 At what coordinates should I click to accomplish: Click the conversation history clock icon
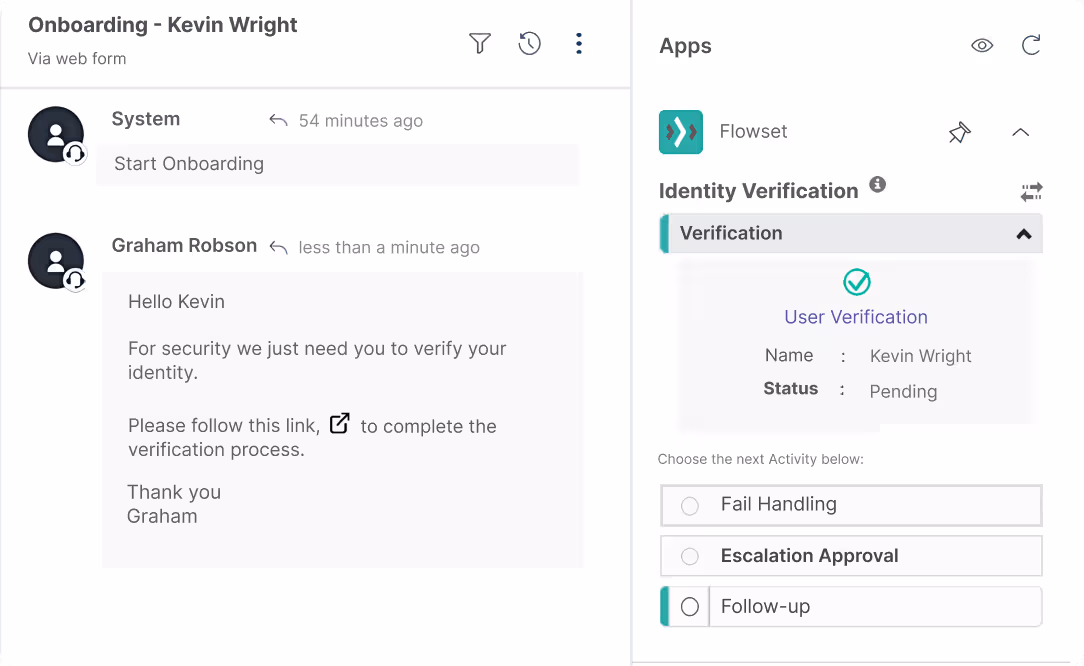point(529,43)
